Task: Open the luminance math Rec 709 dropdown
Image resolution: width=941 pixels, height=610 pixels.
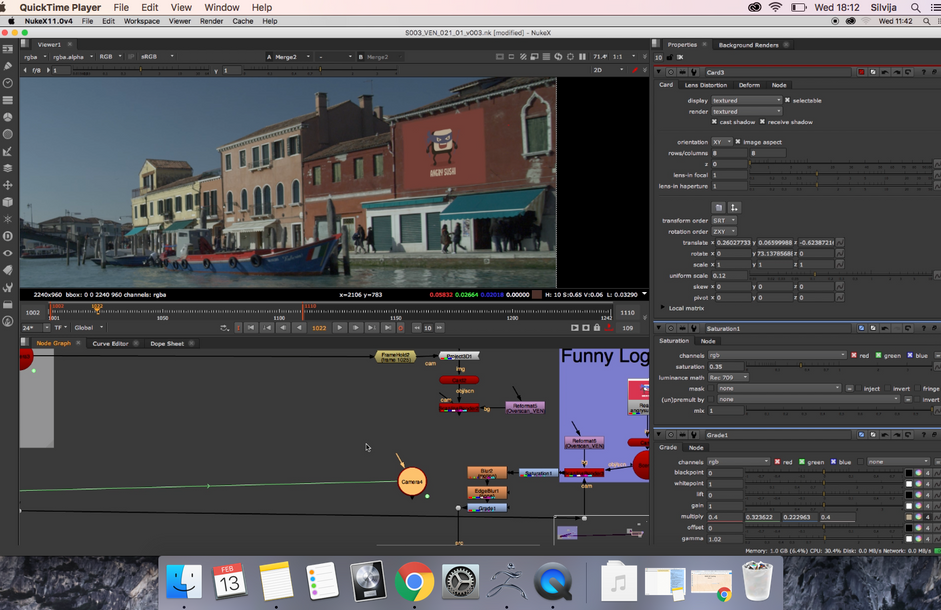Action: (x=730, y=377)
